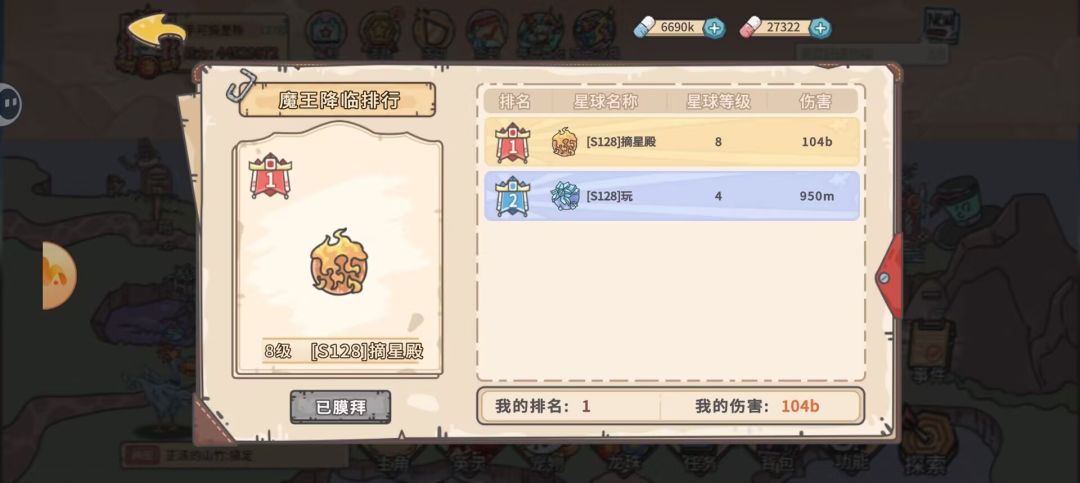Viewport: 1080px width, 483px height.
Task: Click the 伤害 column header
Action: click(x=815, y=102)
